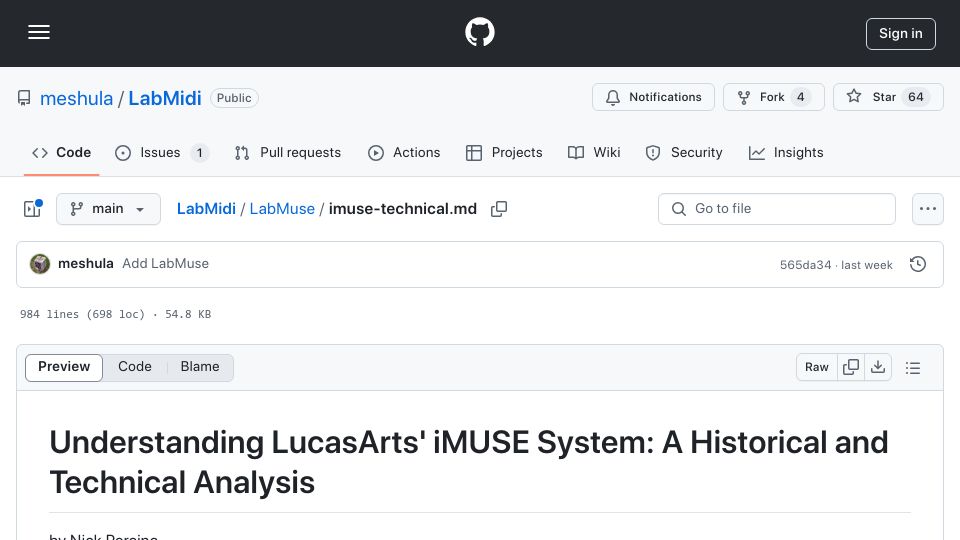Image resolution: width=960 pixels, height=540 pixels.
Task: Expand the file tree side panel
Action: pos(32,209)
